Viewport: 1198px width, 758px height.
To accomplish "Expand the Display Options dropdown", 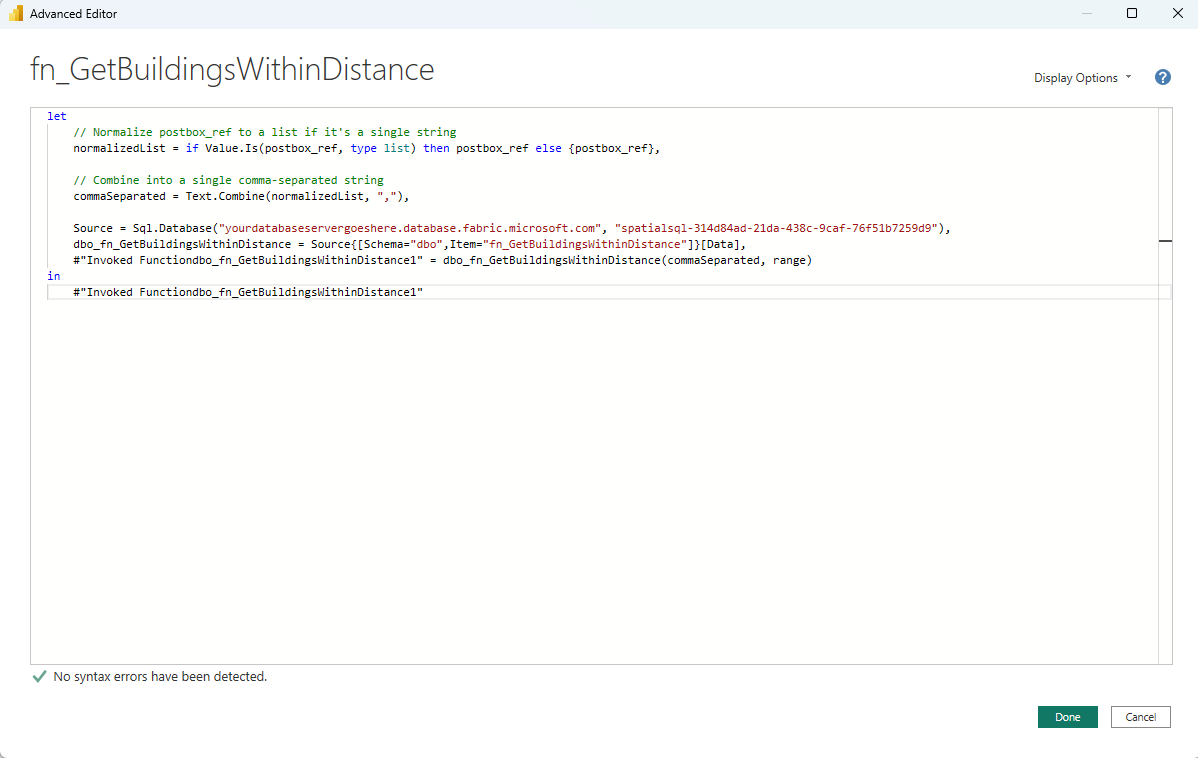I will click(1082, 78).
